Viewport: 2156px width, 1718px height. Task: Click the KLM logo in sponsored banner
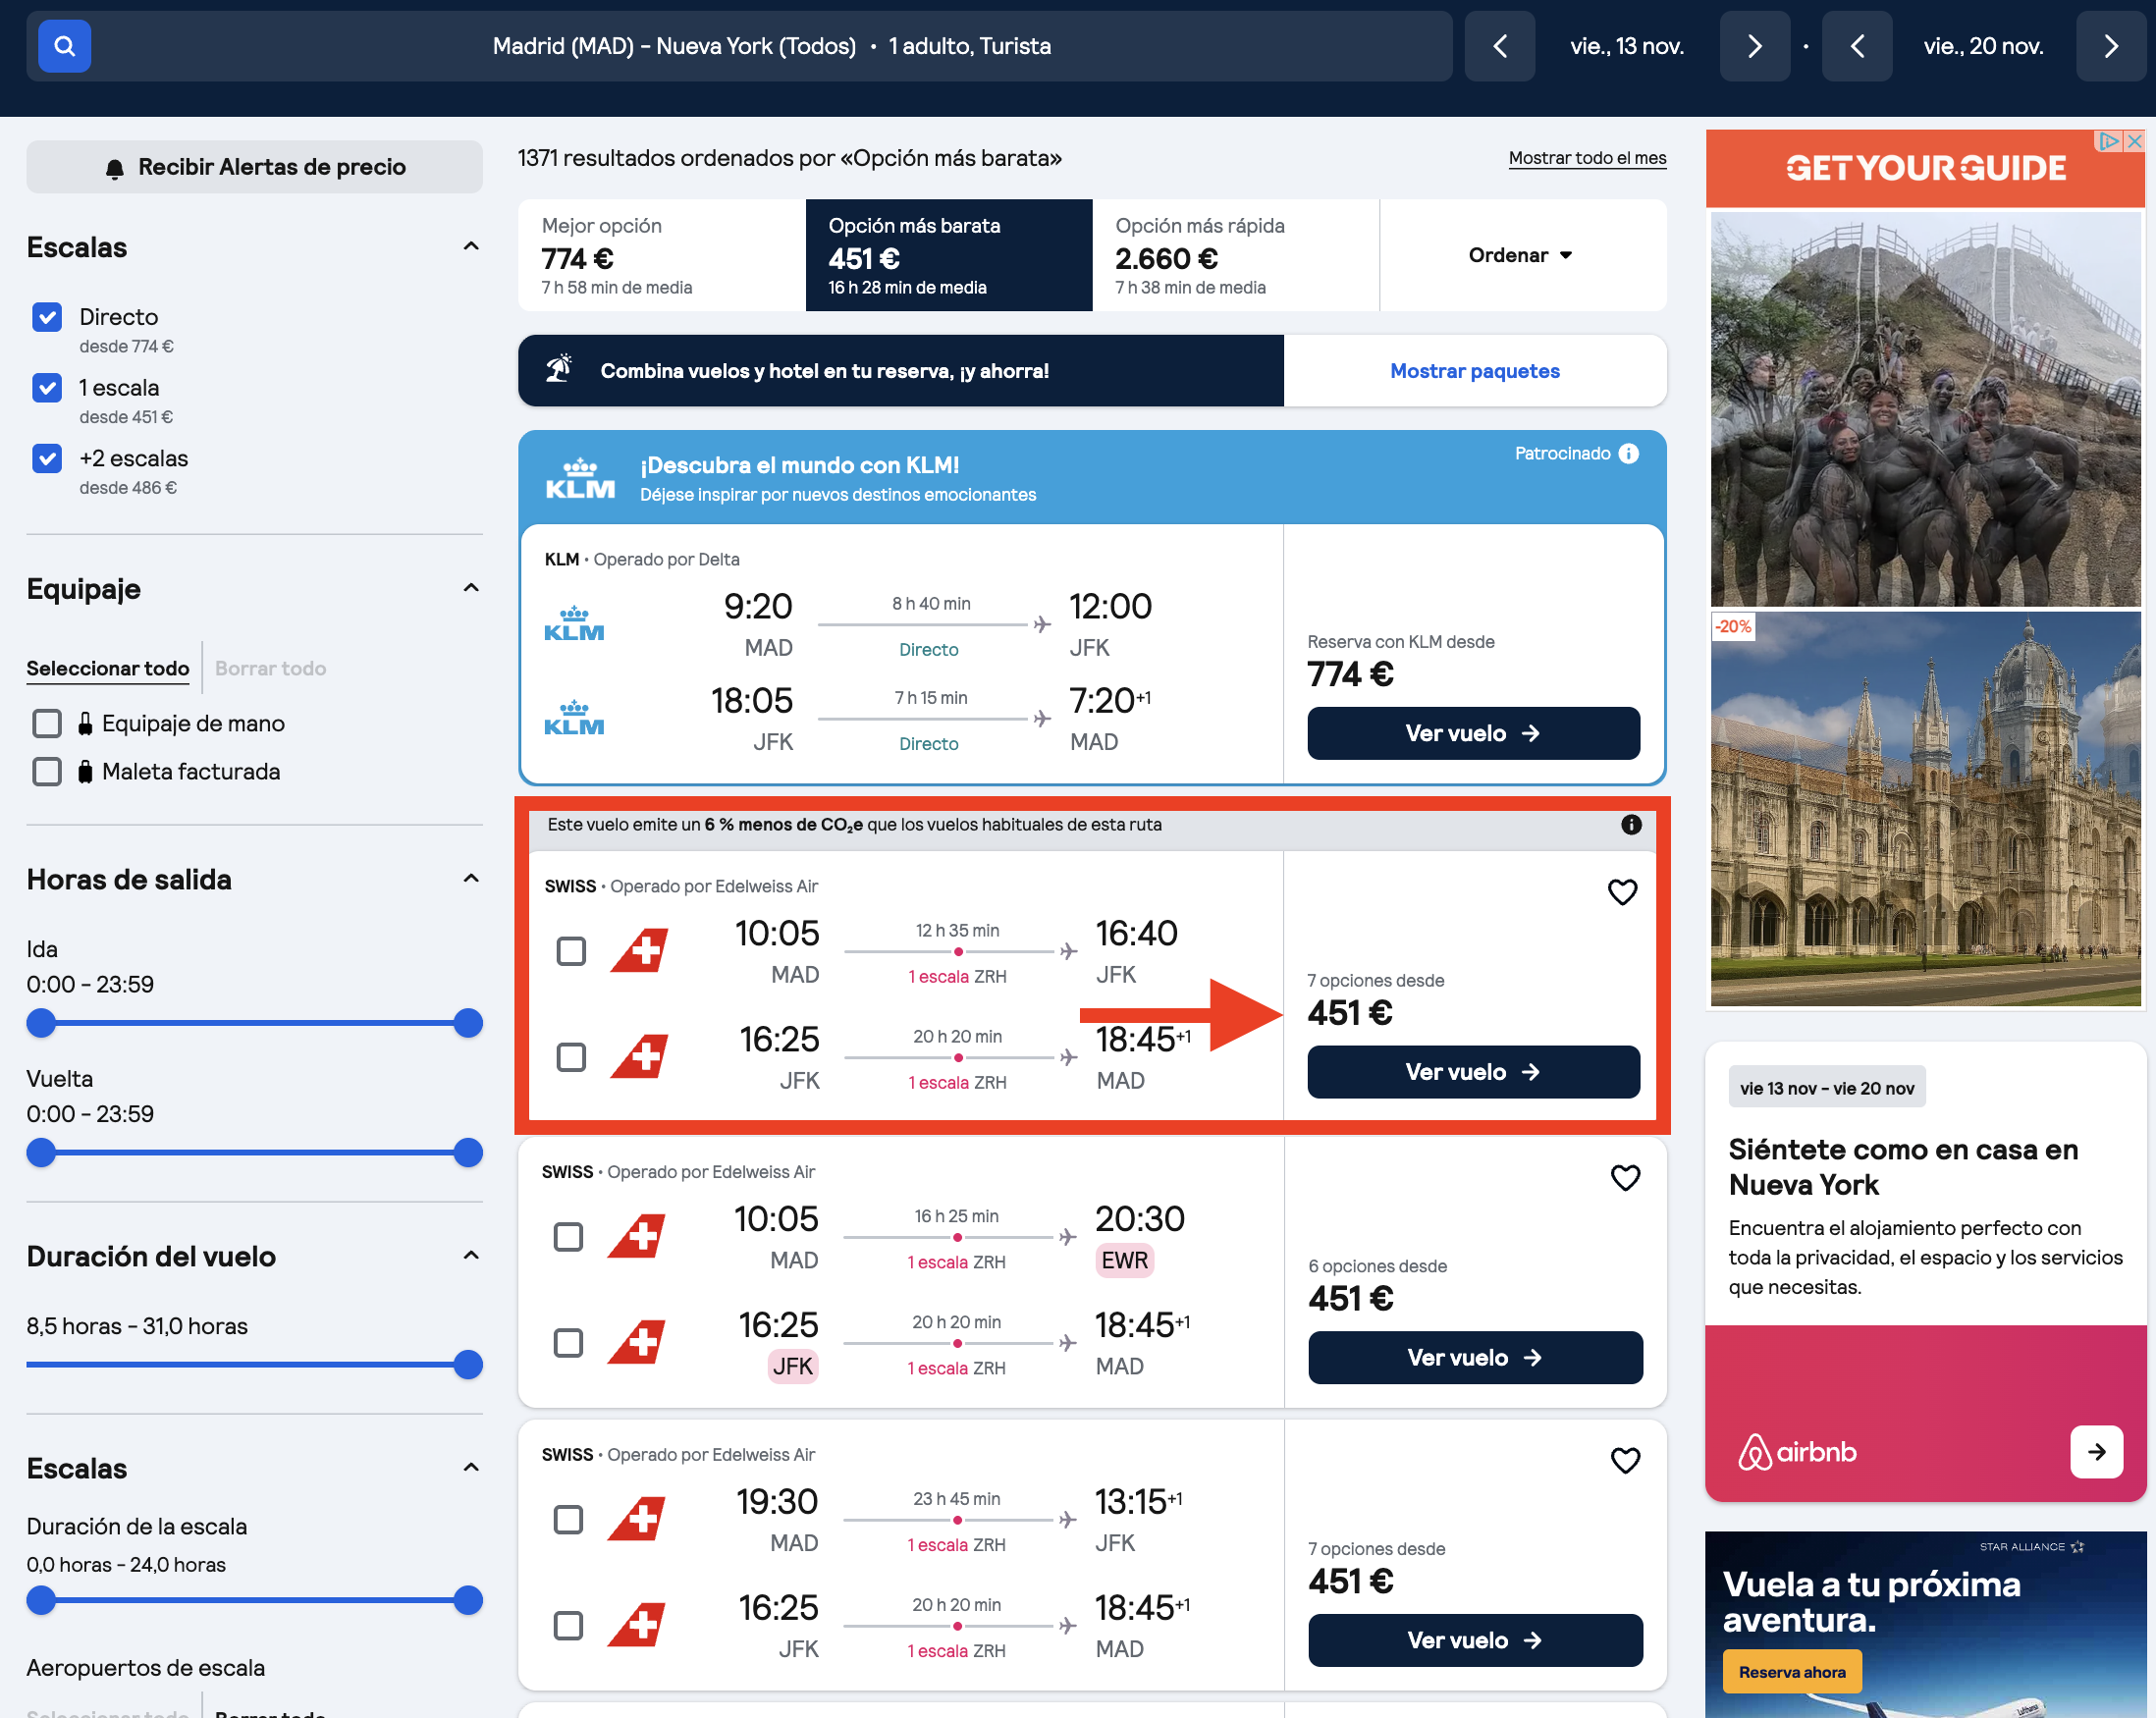[x=580, y=478]
